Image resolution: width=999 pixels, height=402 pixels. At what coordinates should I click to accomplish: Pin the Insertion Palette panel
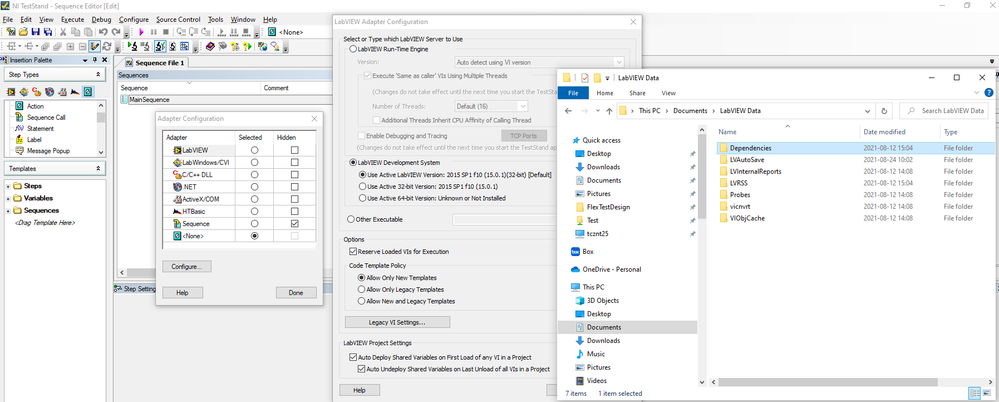tap(95, 60)
